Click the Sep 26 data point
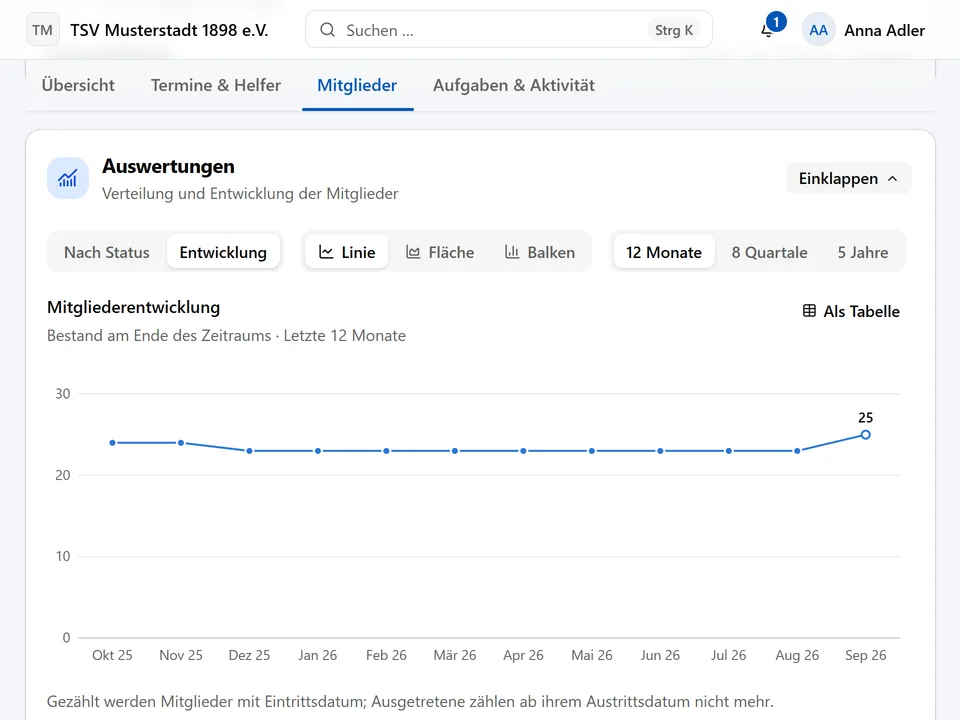The width and height of the screenshot is (960, 720). 865,435
